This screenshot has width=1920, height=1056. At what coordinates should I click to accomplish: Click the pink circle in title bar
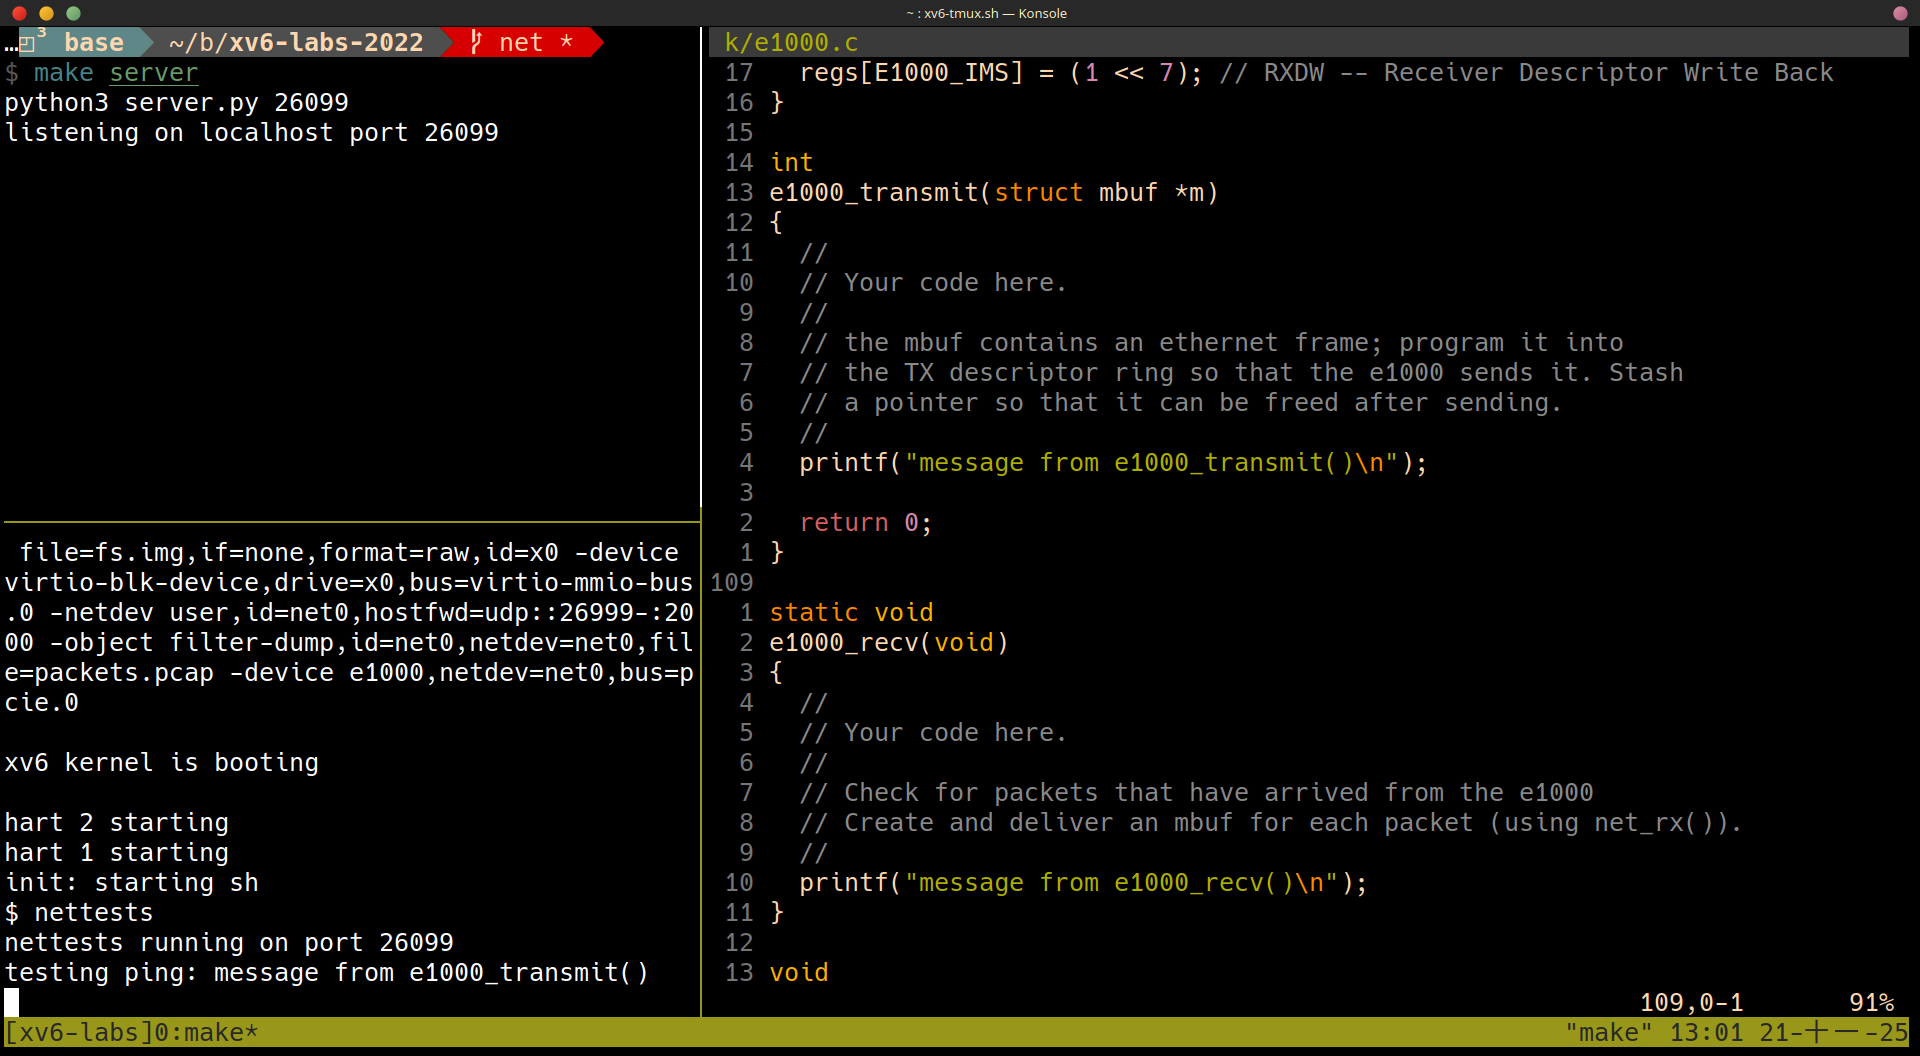(1900, 13)
